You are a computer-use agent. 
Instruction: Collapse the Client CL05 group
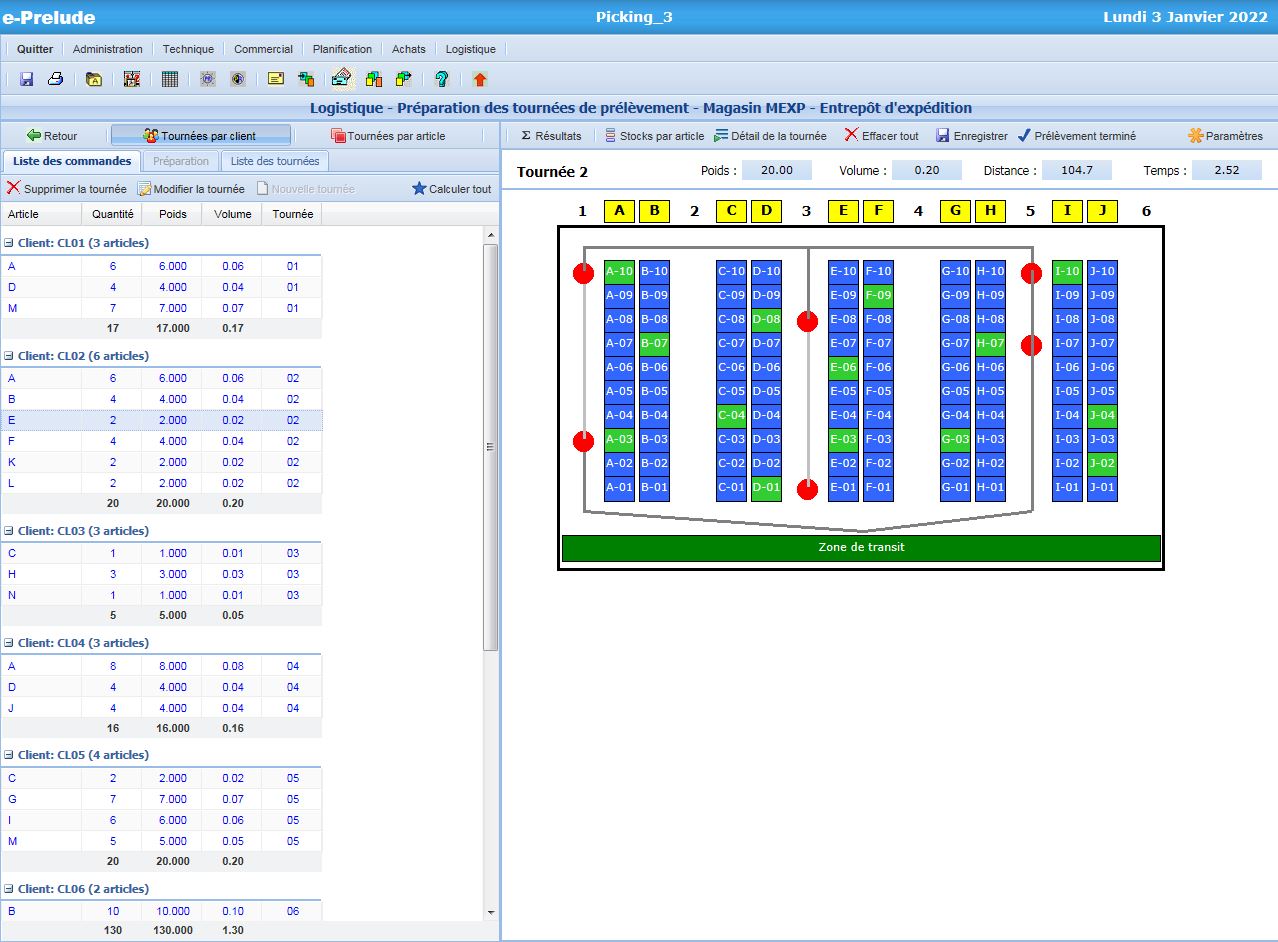point(9,755)
